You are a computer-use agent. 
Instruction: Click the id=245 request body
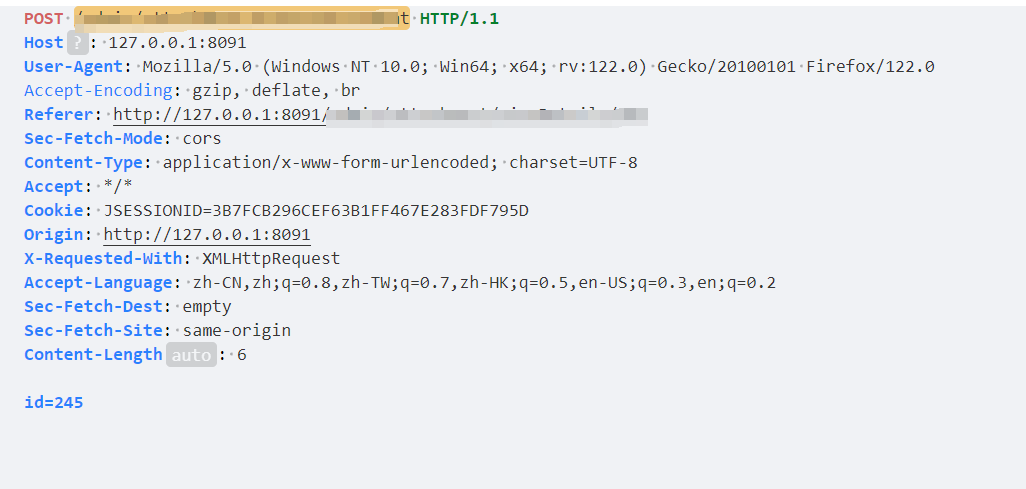pyautogui.click(x=54, y=403)
